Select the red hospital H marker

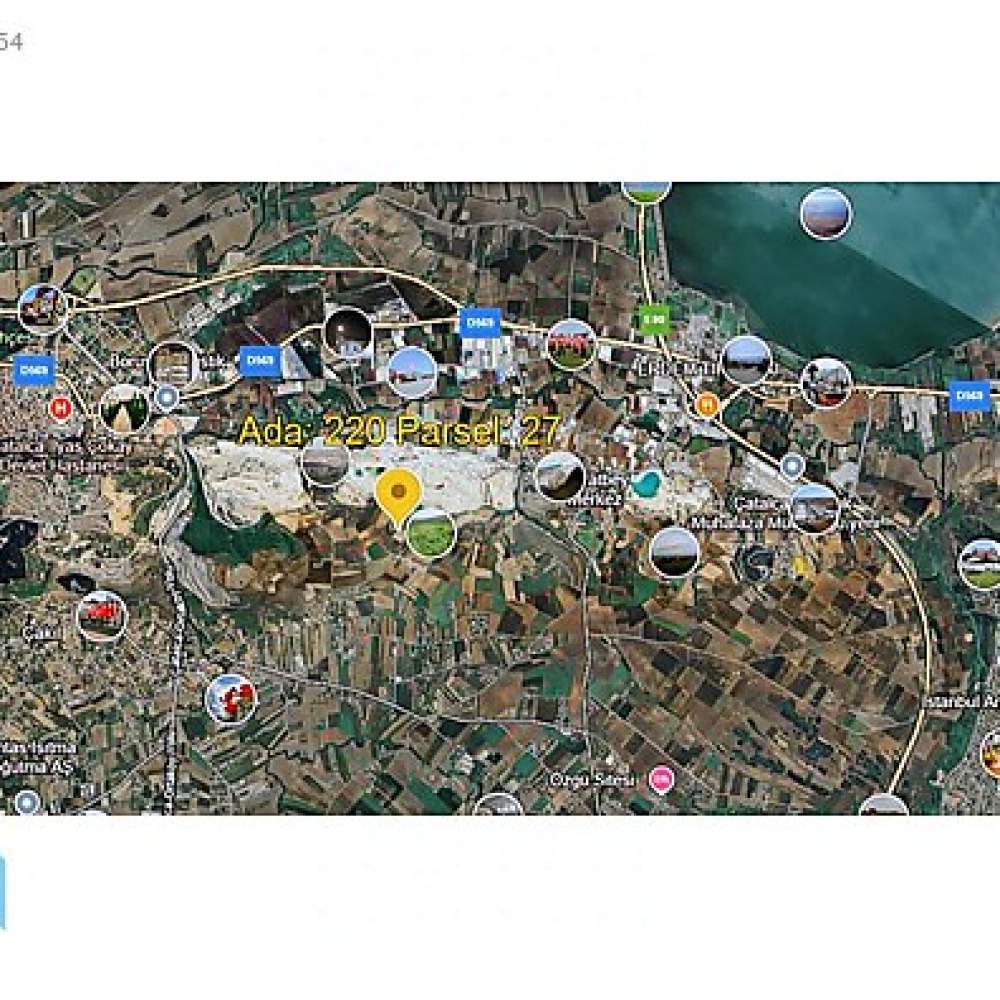coord(61,407)
